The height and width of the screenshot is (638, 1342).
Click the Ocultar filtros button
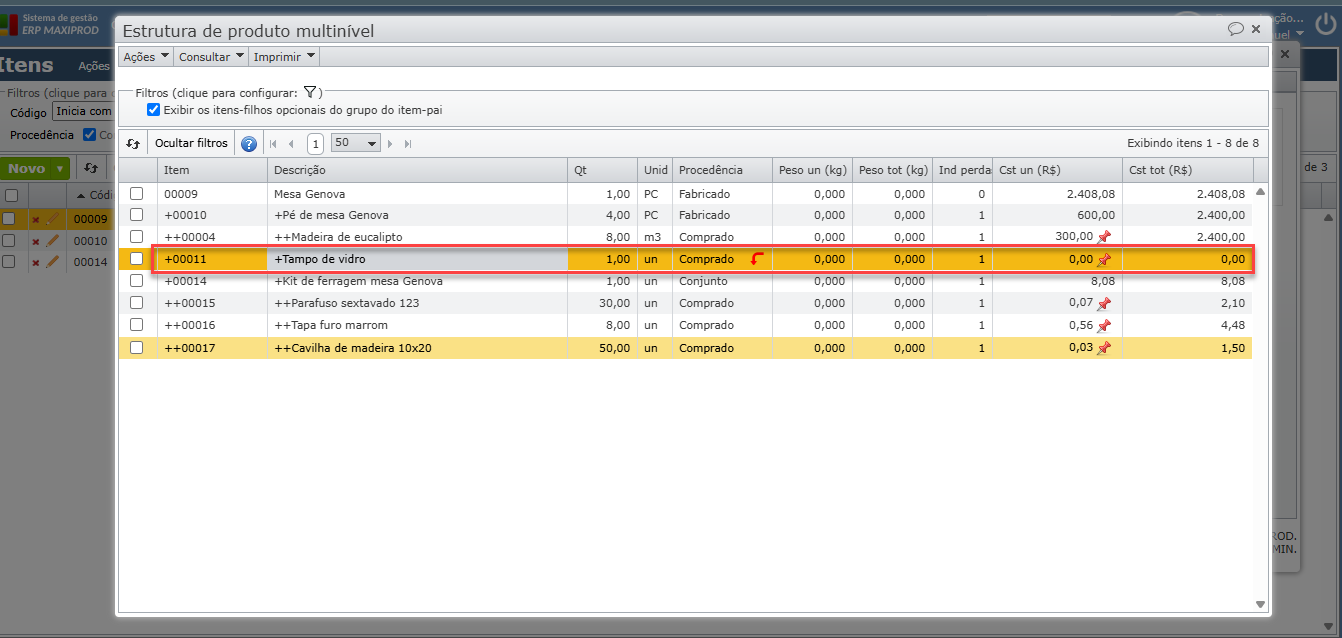pos(191,143)
